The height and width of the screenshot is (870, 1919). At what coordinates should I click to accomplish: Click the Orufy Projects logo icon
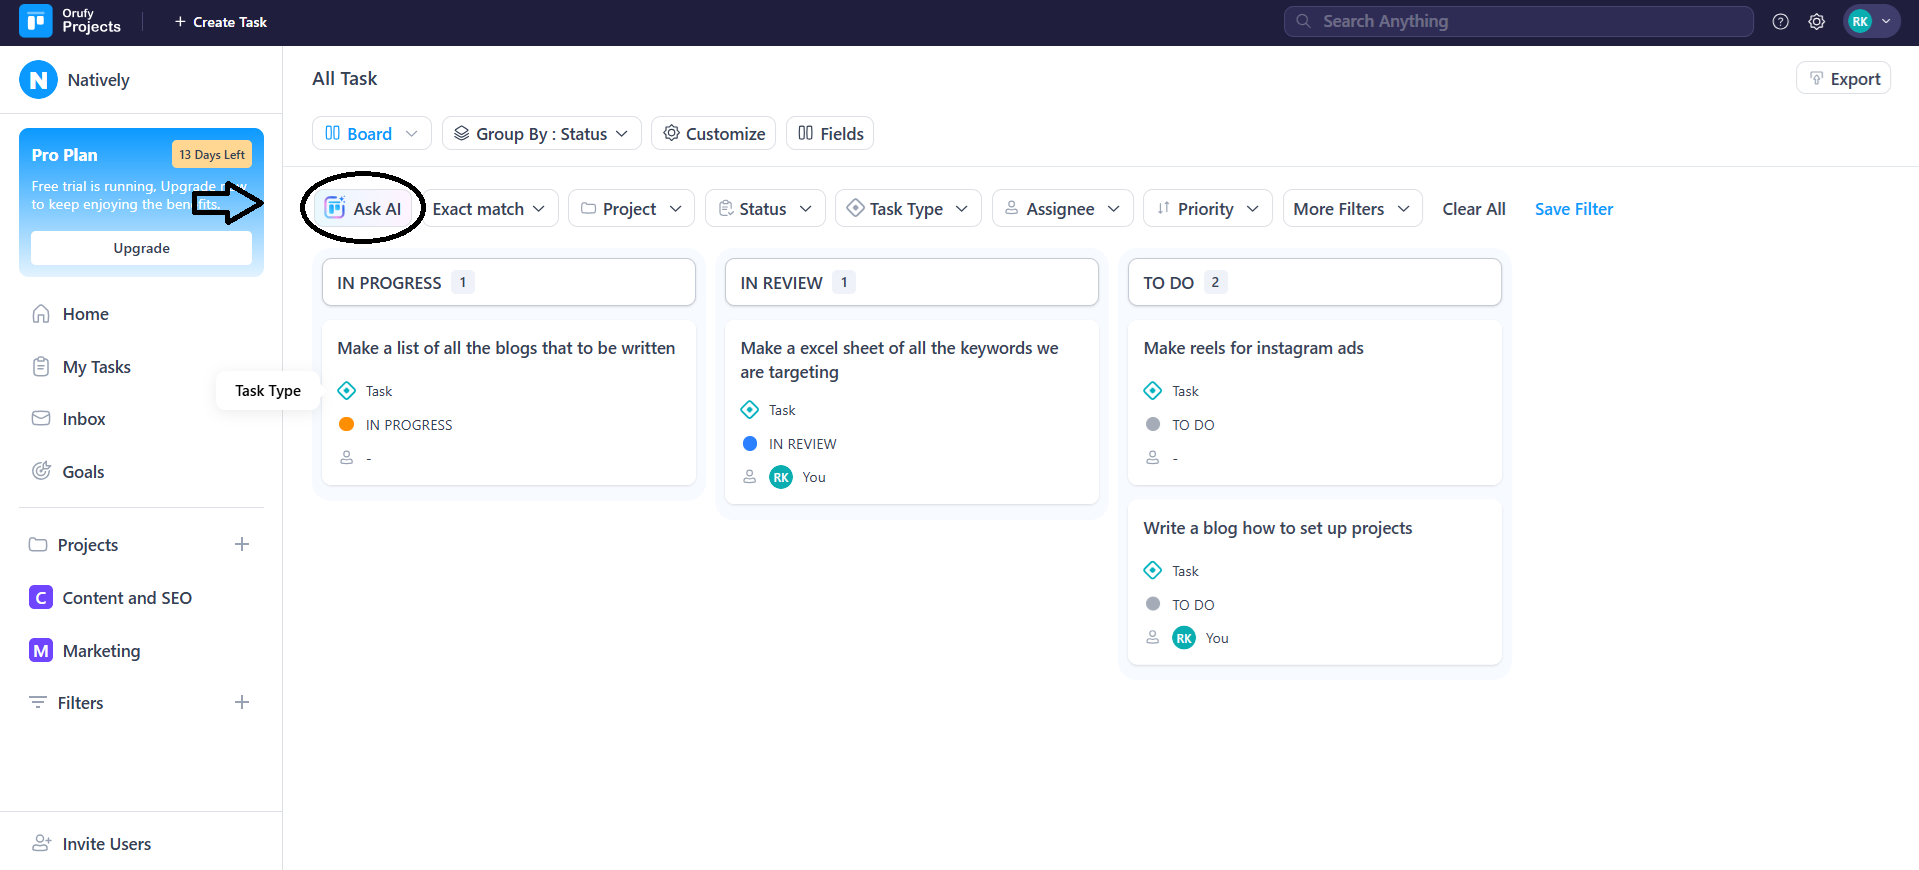click(x=36, y=21)
